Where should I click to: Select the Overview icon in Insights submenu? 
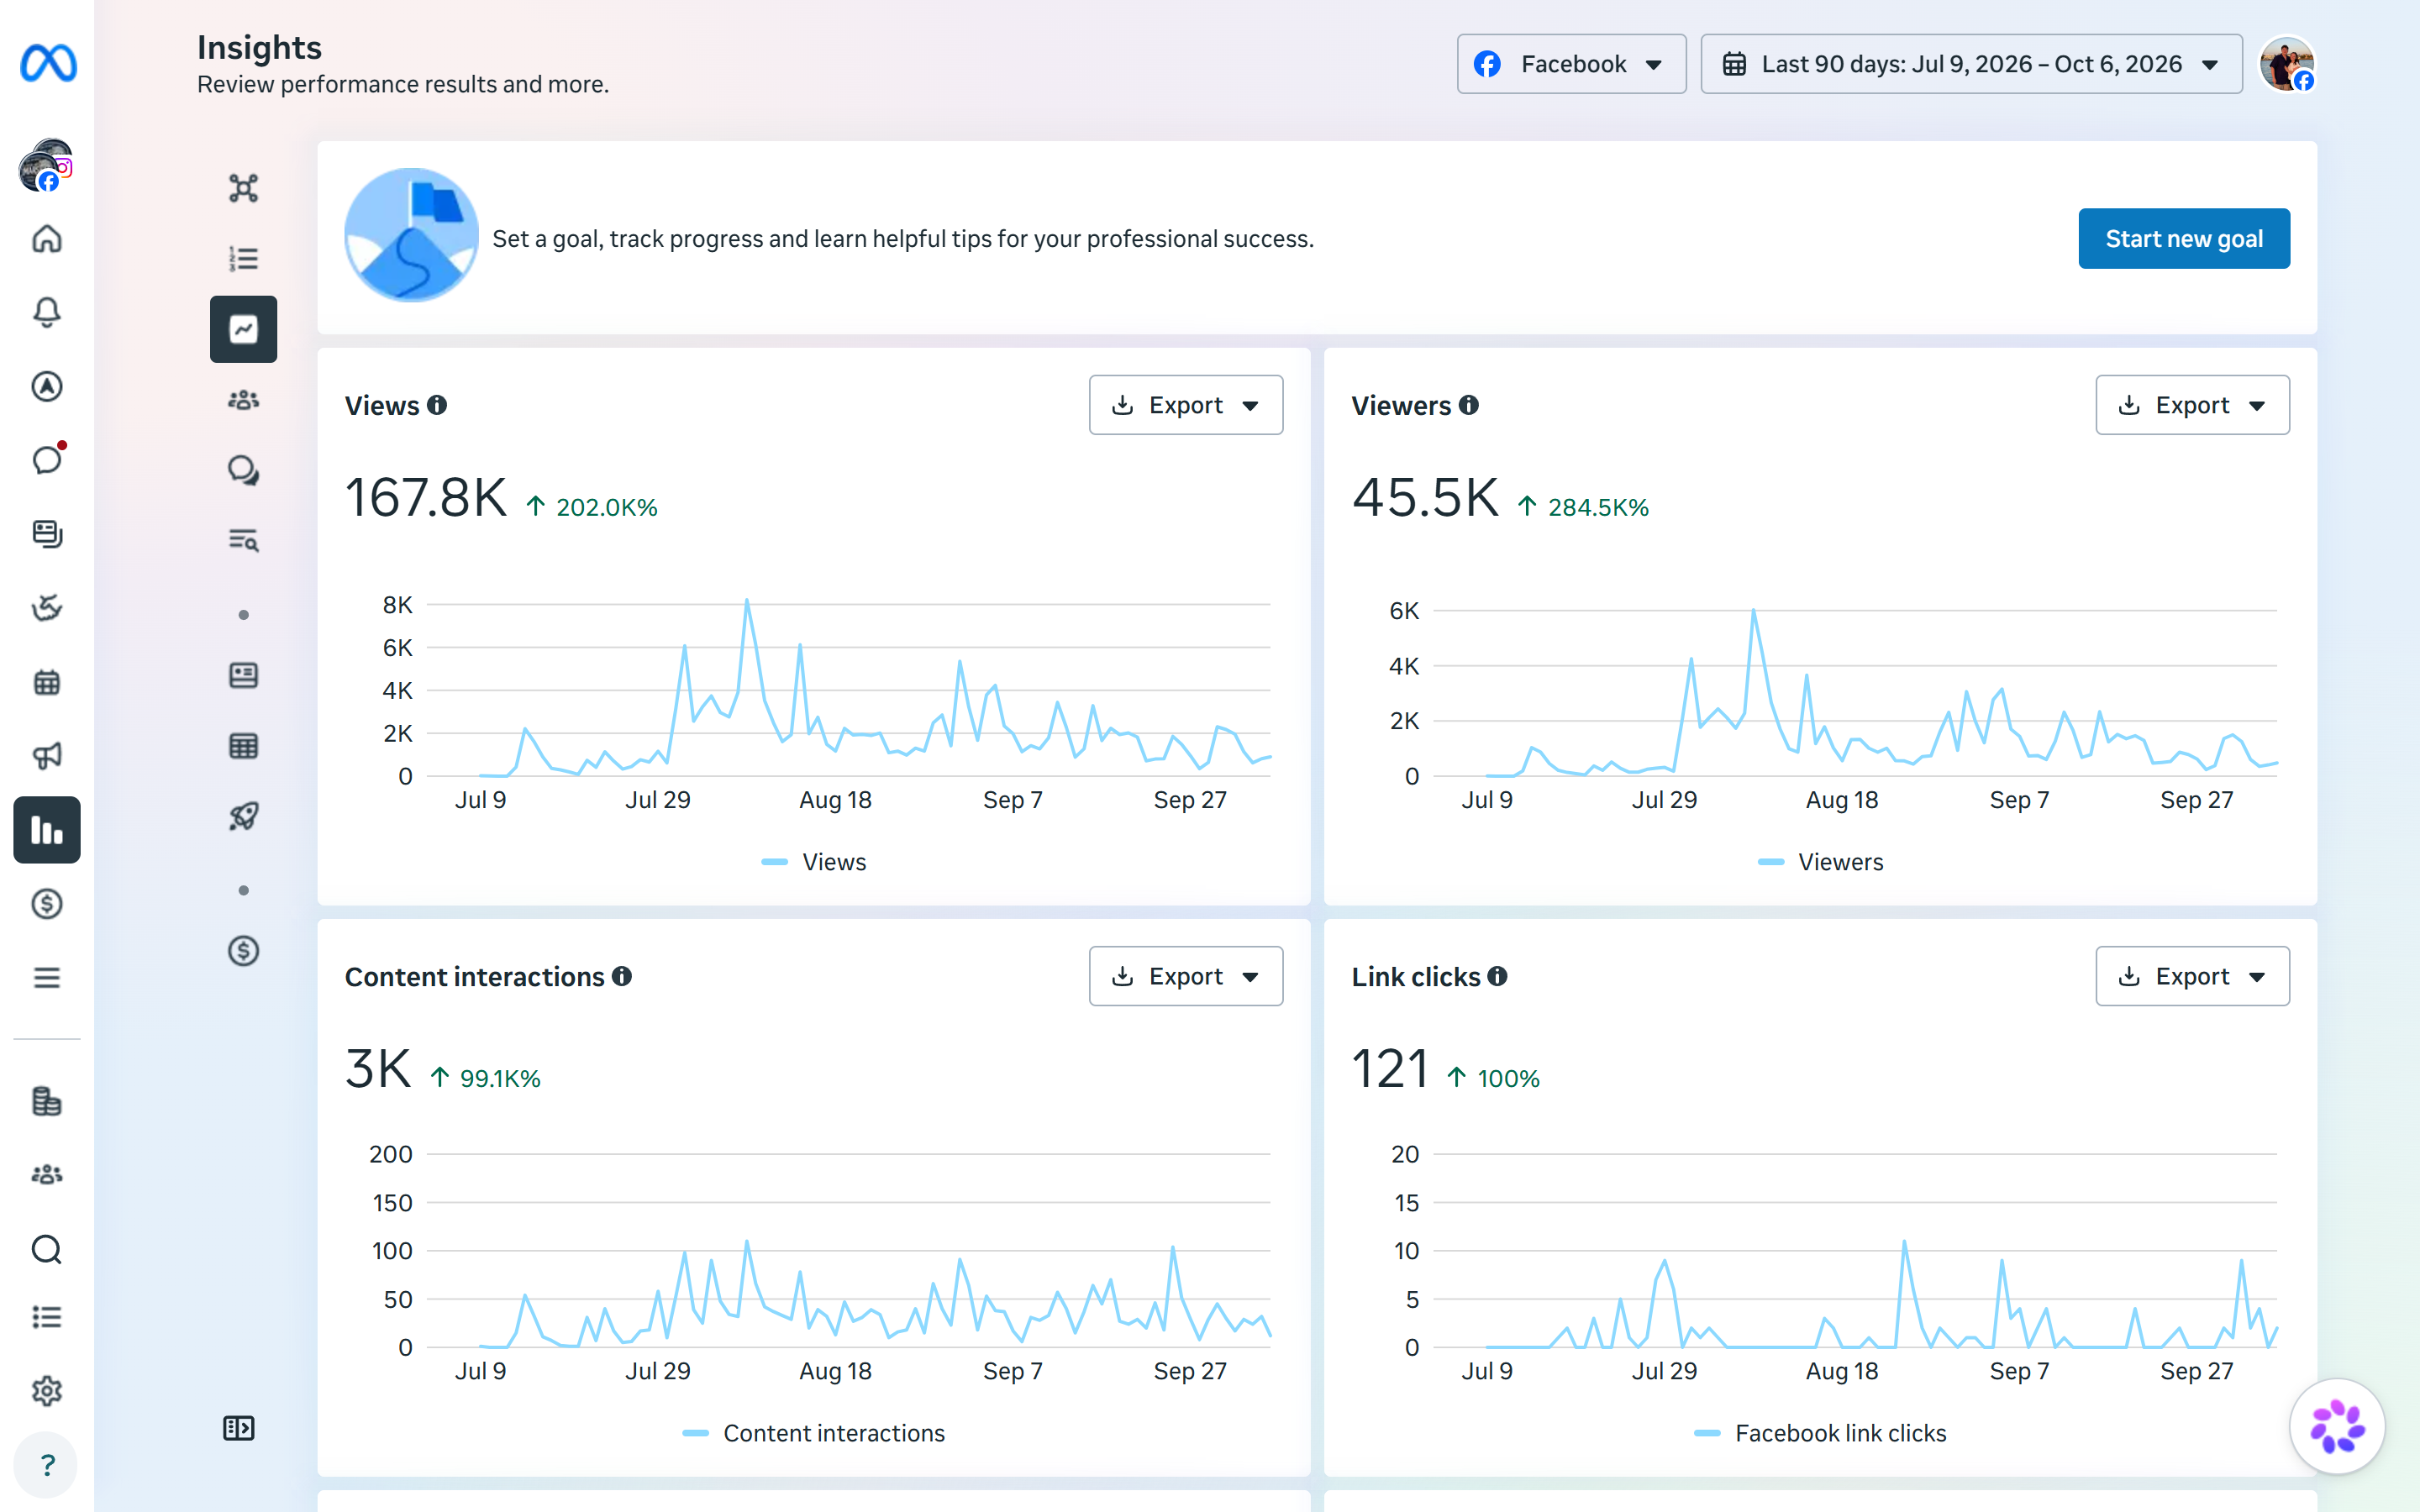pyautogui.click(x=243, y=188)
